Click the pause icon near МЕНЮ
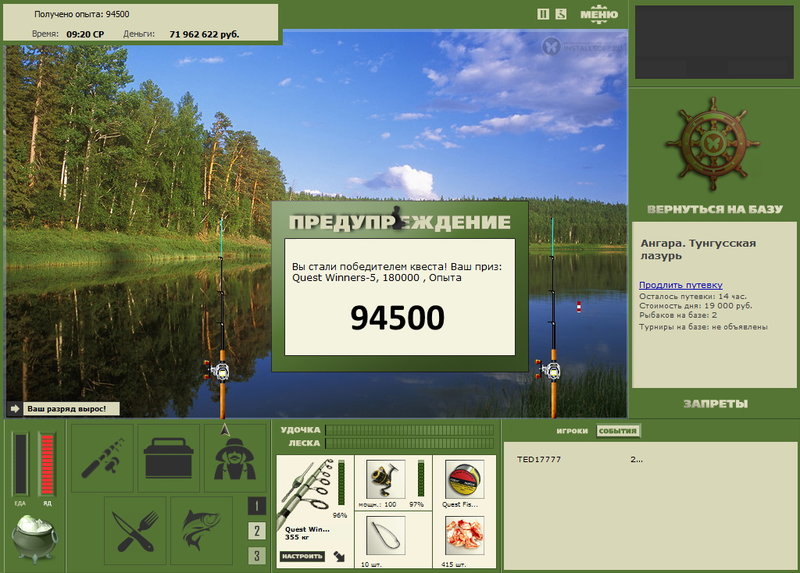Screen dimensions: 800x573 tap(543, 14)
